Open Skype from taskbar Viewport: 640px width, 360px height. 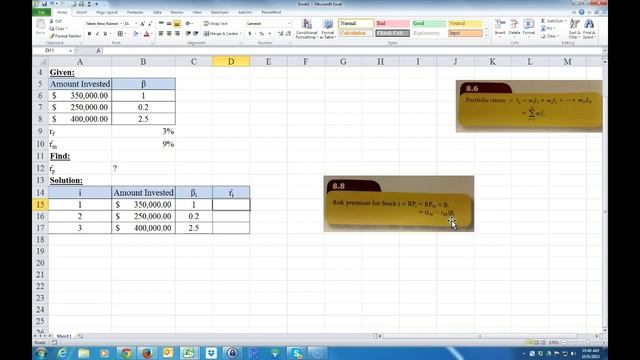[x=296, y=353]
